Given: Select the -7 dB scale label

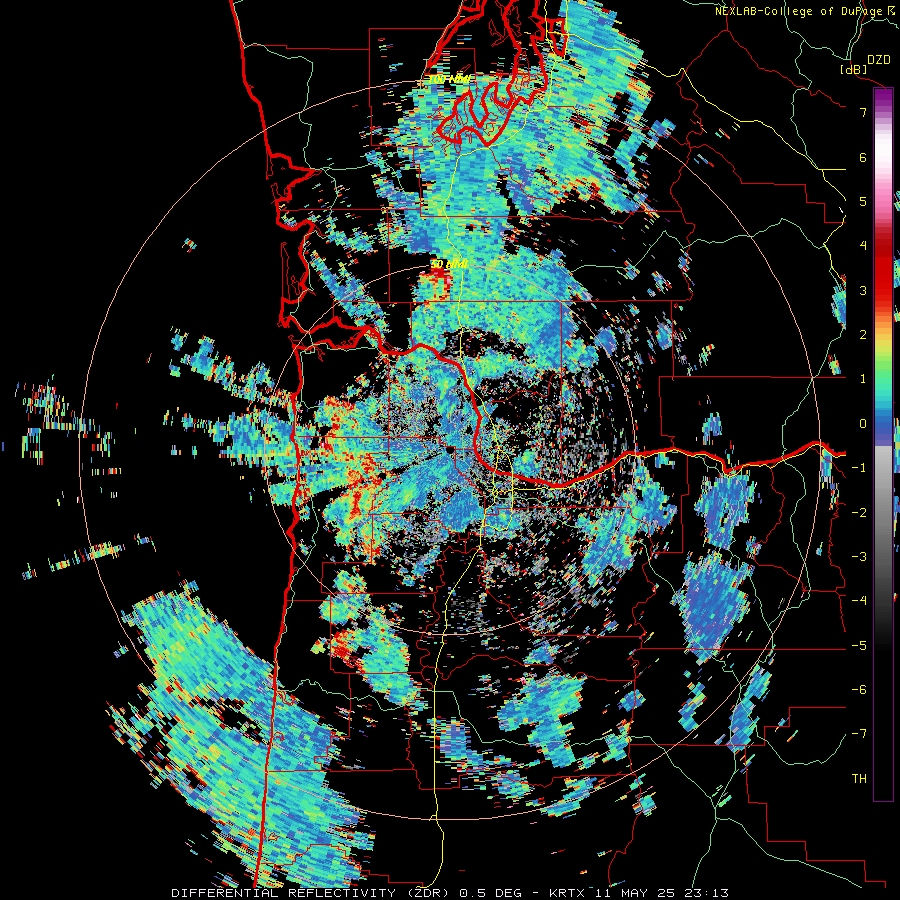Looking at the screenshot, I should point(859,734).
